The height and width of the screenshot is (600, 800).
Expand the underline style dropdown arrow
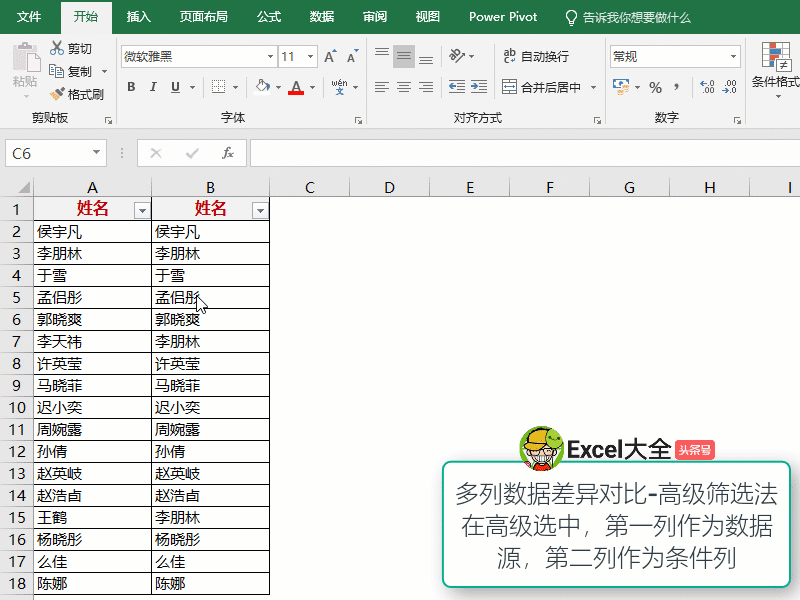[192, 87]
